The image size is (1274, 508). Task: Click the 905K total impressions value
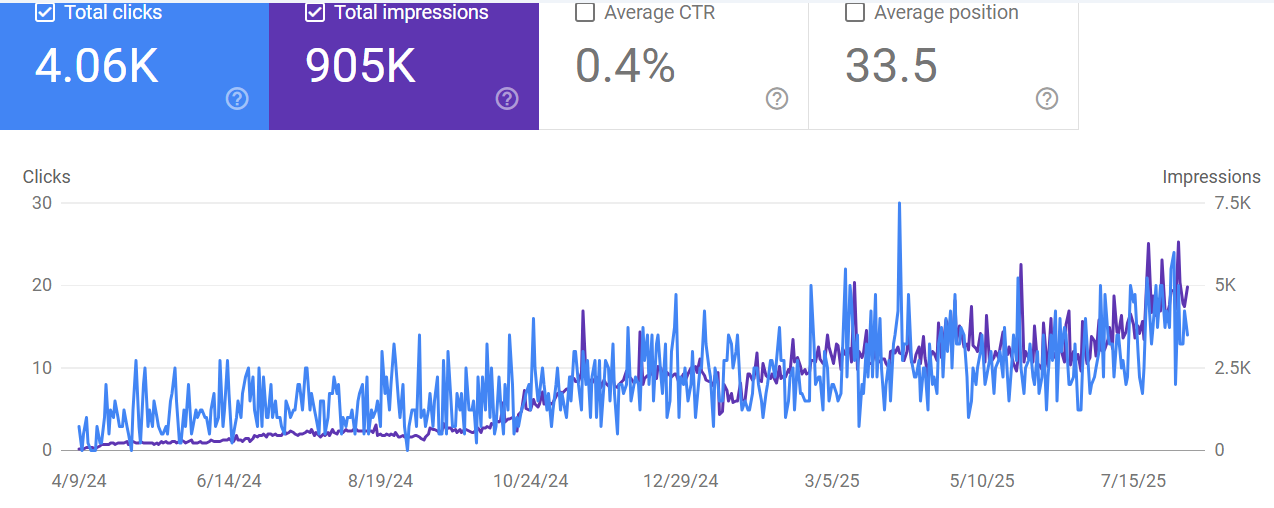click(x=361, y=66)
